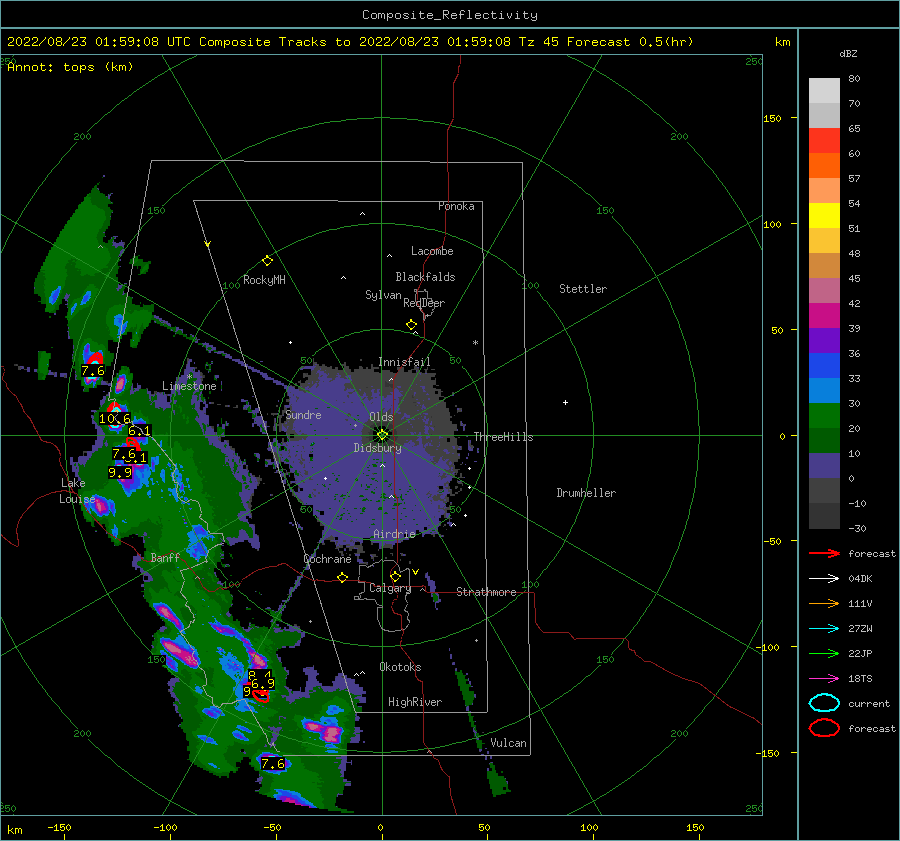Click the Airdrie city label
Viewport: 900px width, 841px height.
click(394, 534)
